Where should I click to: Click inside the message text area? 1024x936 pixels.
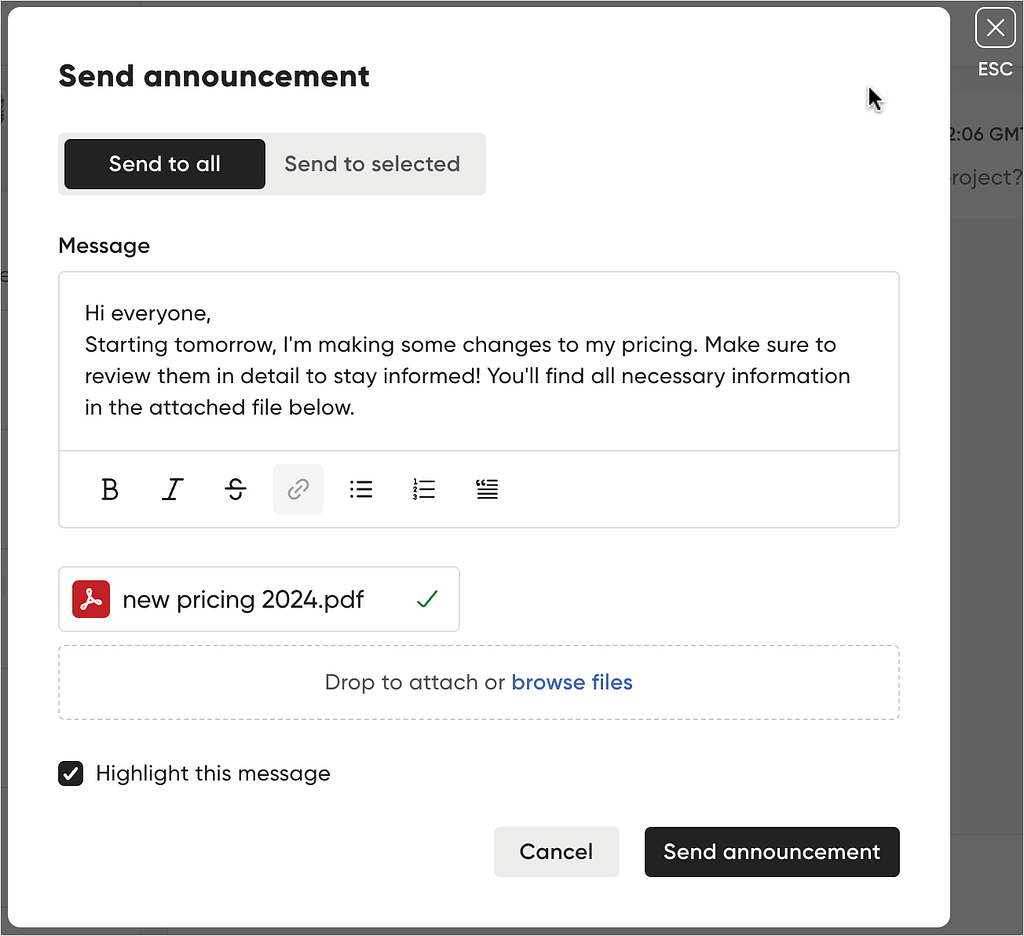(479, 361)
